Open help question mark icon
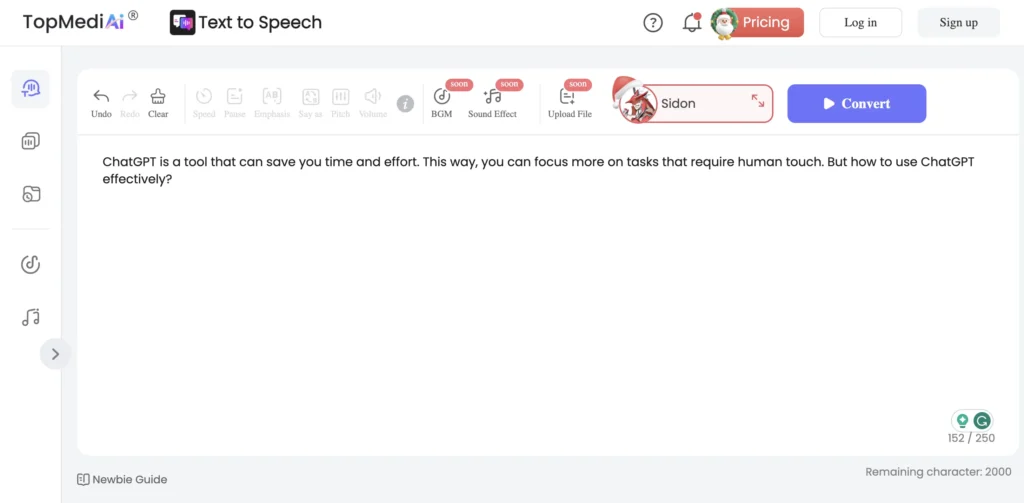Viewport: 1024px width, 503px height. (653, 23)
